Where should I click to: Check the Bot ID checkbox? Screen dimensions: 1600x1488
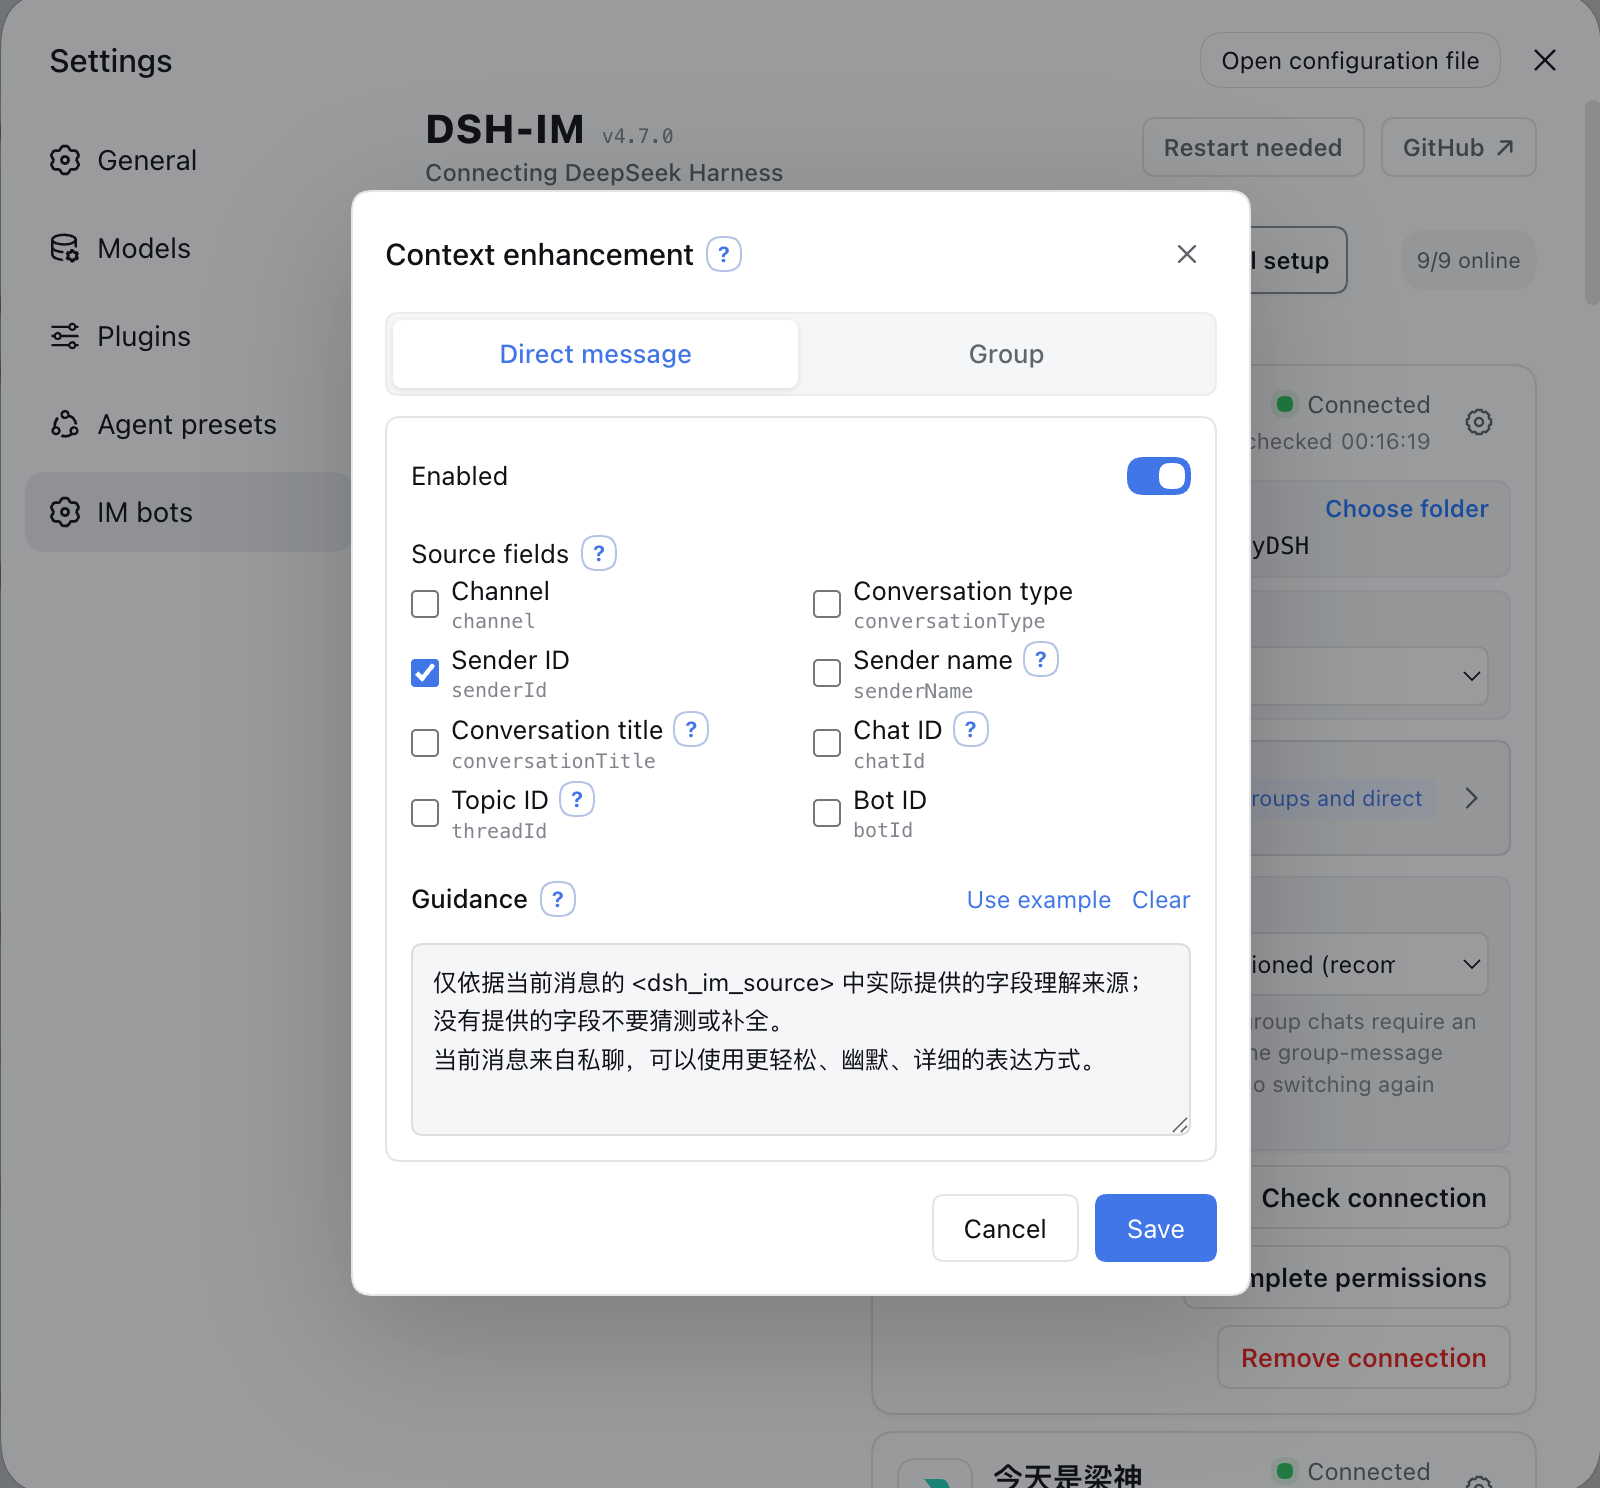[x=827, y=813]
